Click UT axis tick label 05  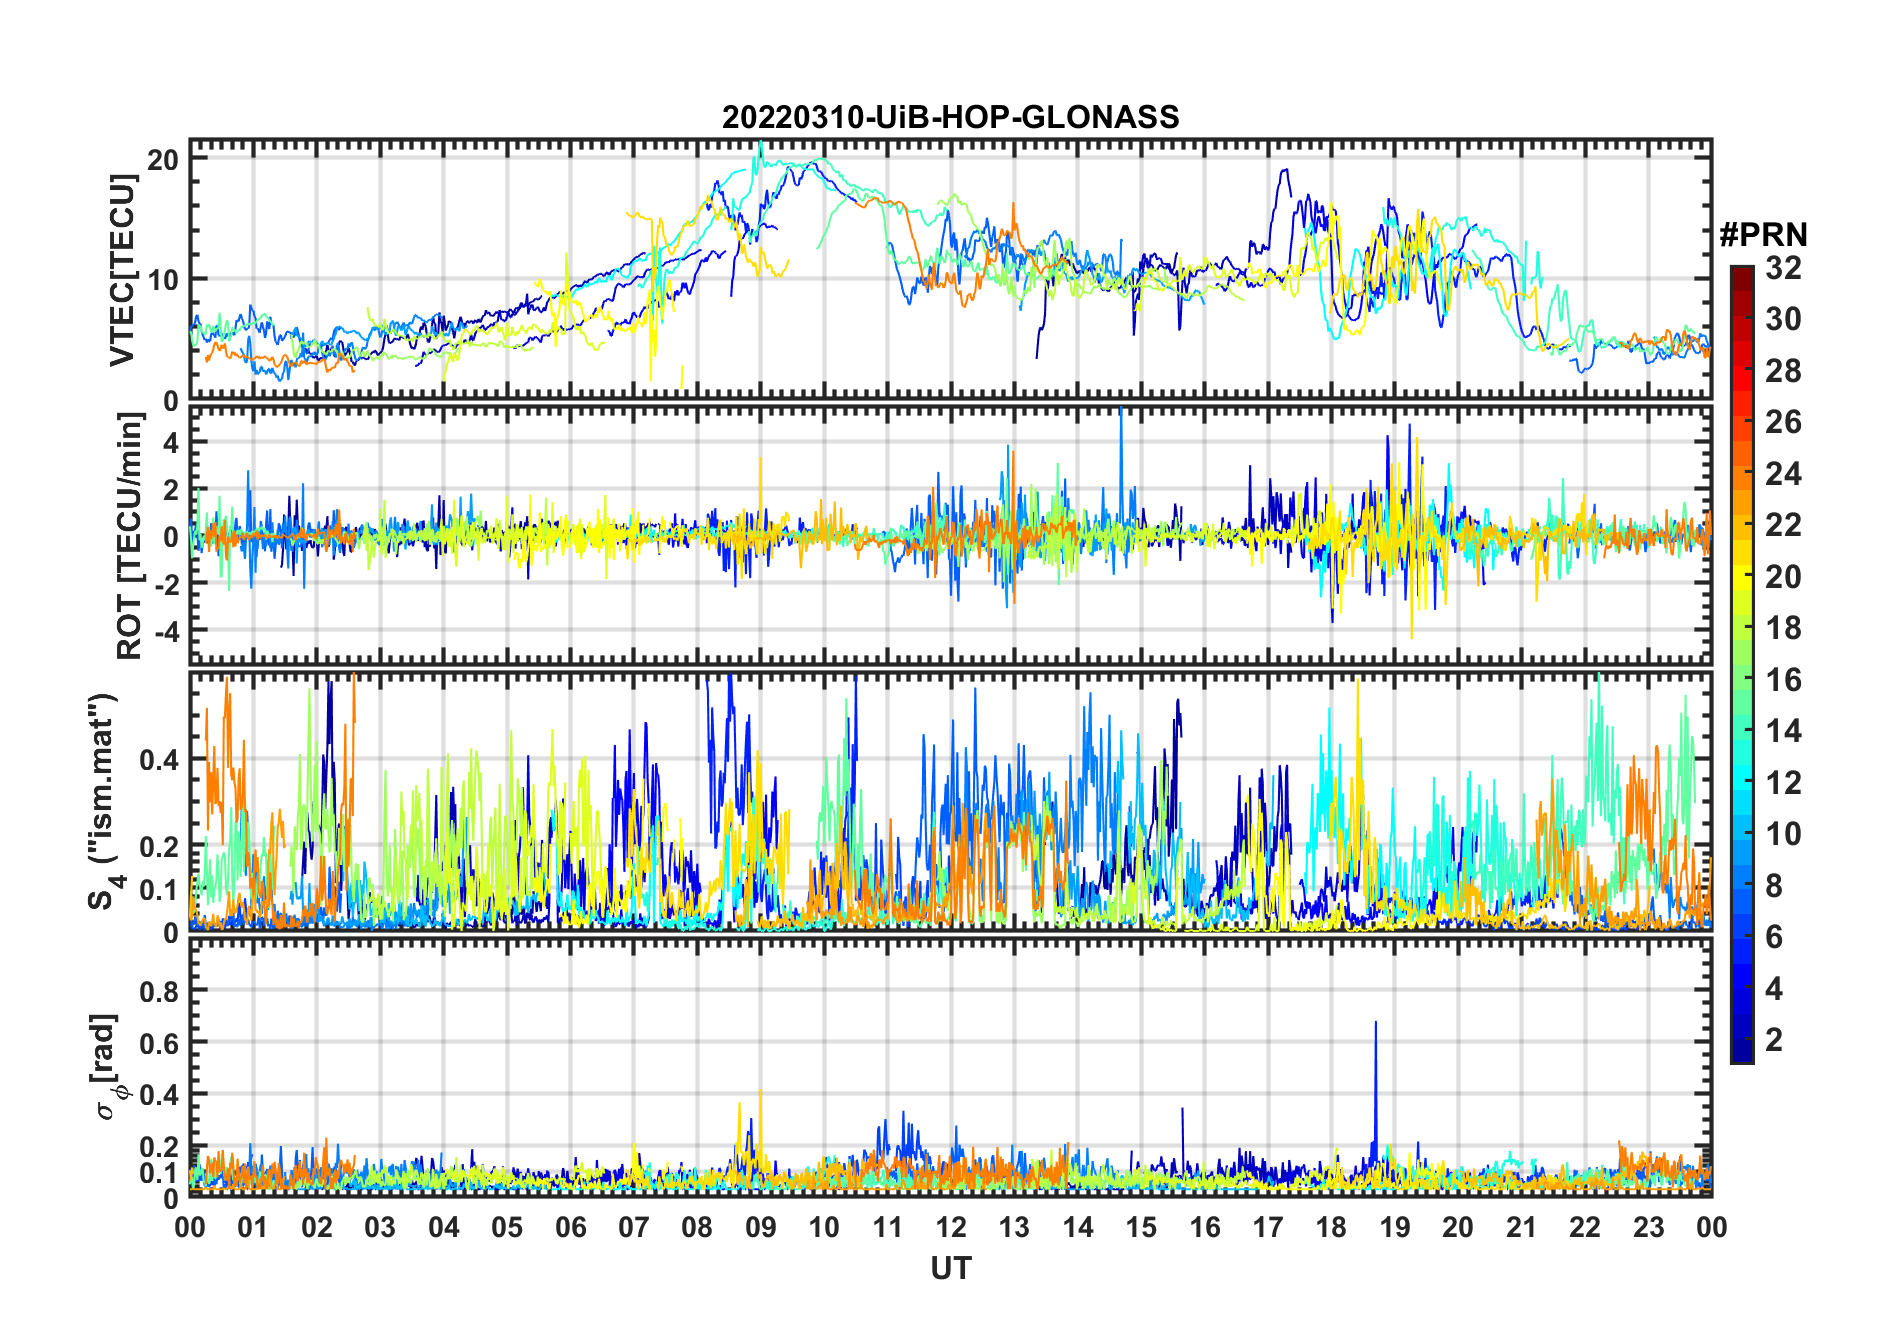click(x=507, y=1227)
